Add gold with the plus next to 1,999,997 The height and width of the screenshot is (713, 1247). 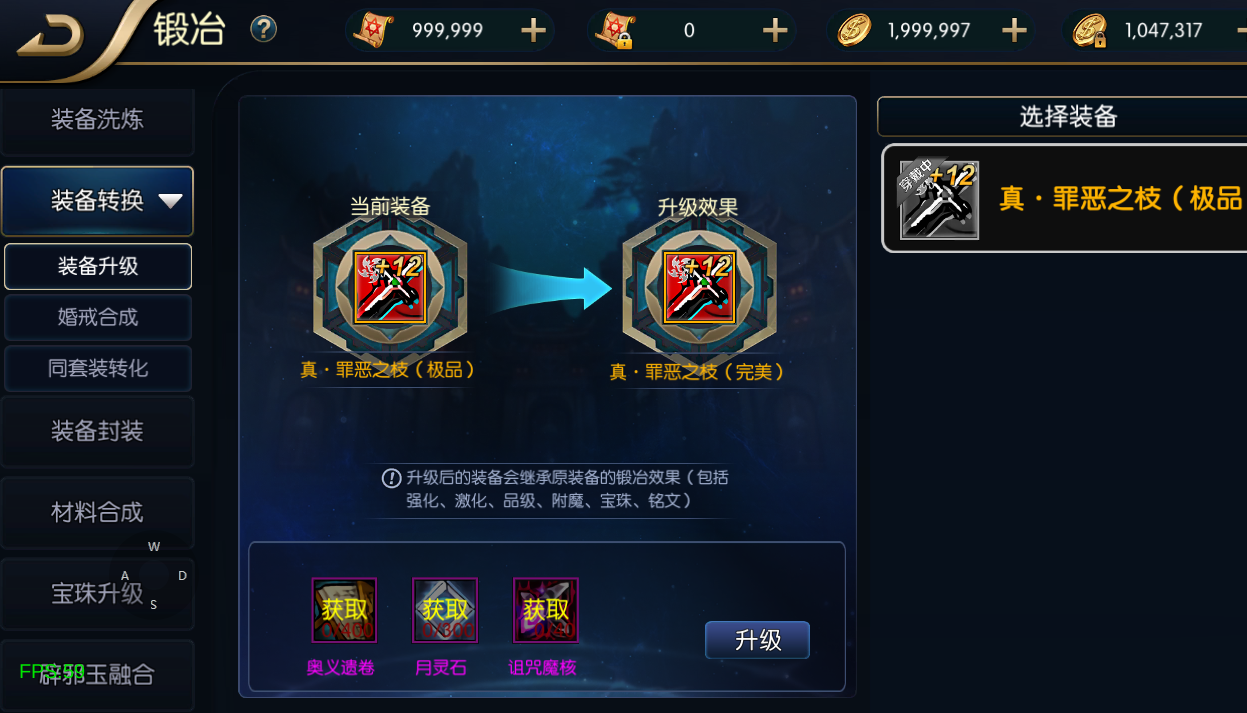(x=1015, y=31)
